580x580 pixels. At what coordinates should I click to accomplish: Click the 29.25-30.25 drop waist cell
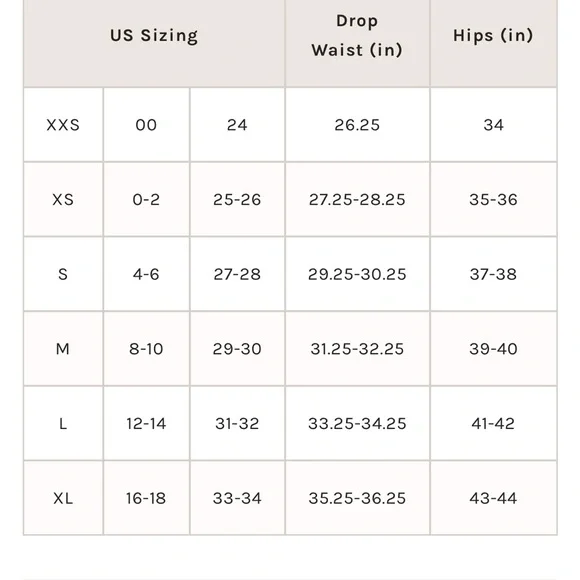[x=357, y=274]
